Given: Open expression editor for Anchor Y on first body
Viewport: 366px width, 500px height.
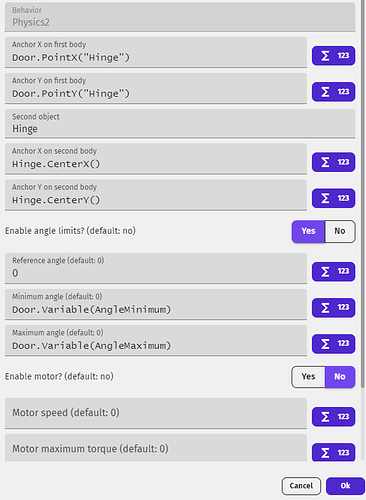Looking at the screenshot, I should tap(333, 92).
